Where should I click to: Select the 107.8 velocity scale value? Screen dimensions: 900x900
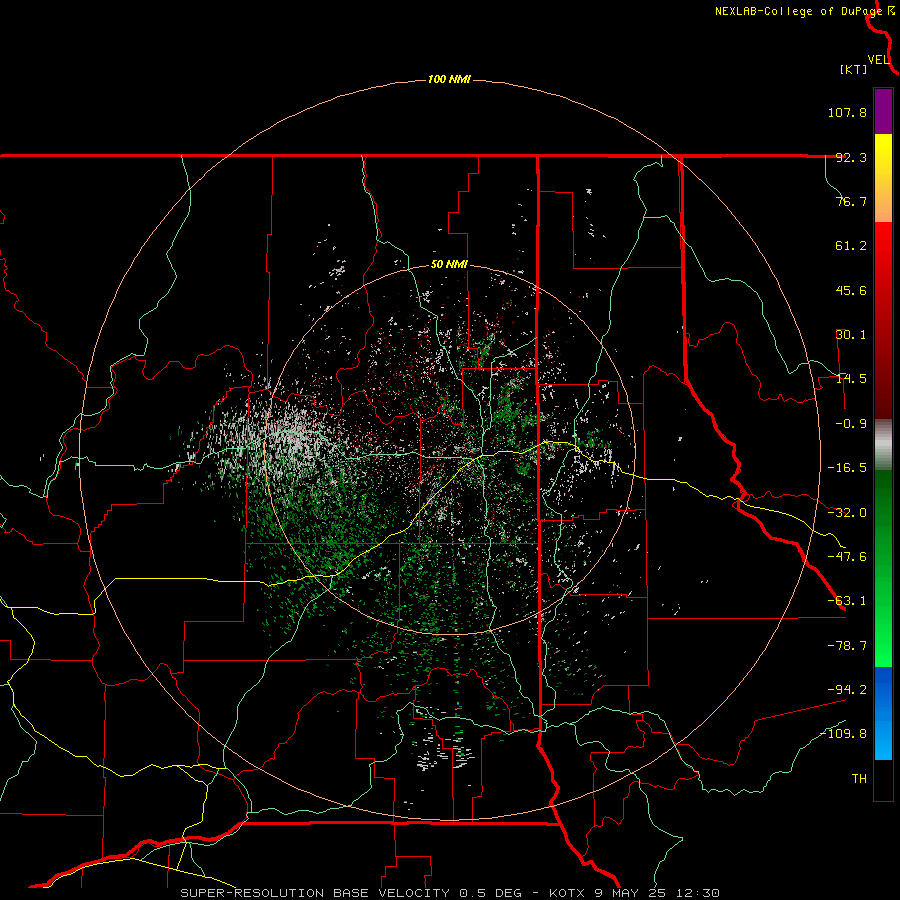click(847, 112)
